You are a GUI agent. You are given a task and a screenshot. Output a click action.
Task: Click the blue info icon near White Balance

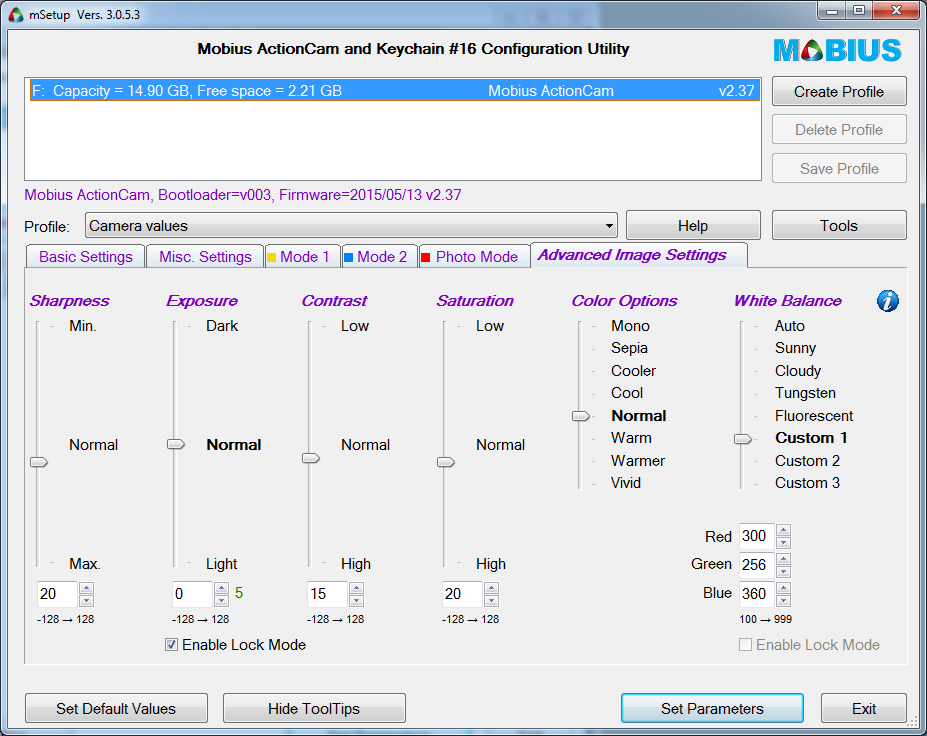coord(887,301)
